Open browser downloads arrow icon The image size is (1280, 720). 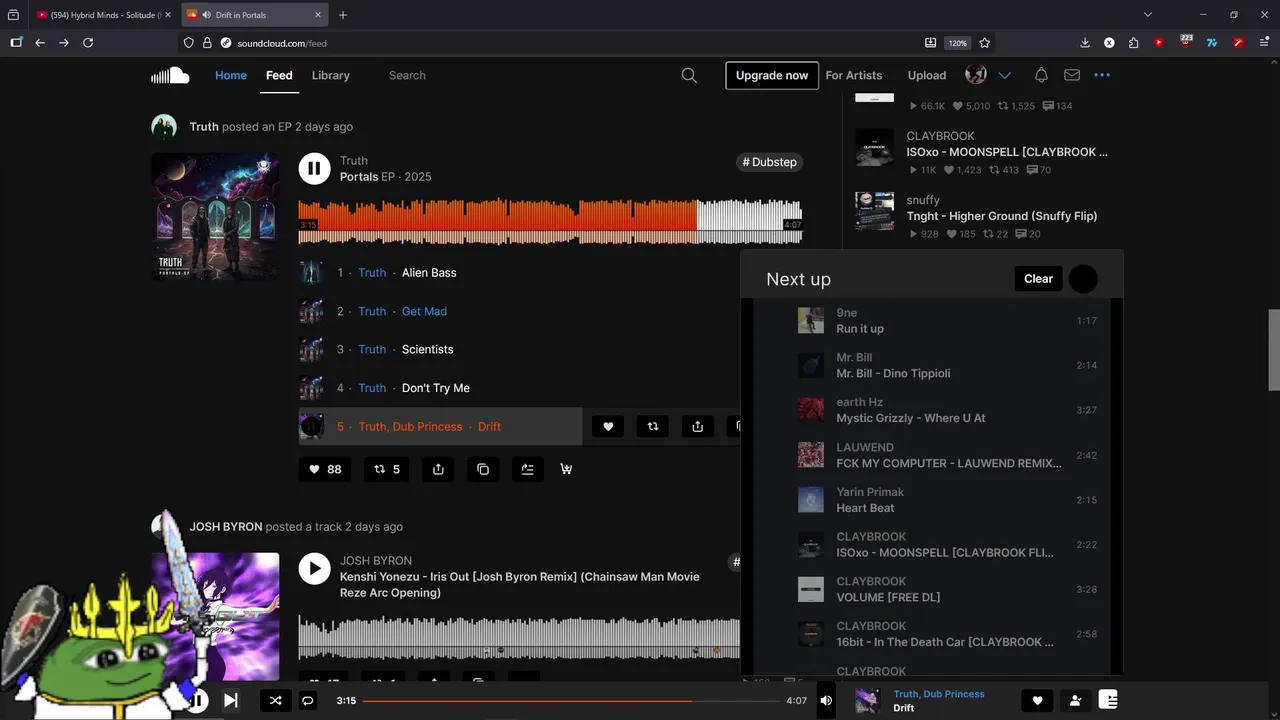click(x=1085, y=43)
